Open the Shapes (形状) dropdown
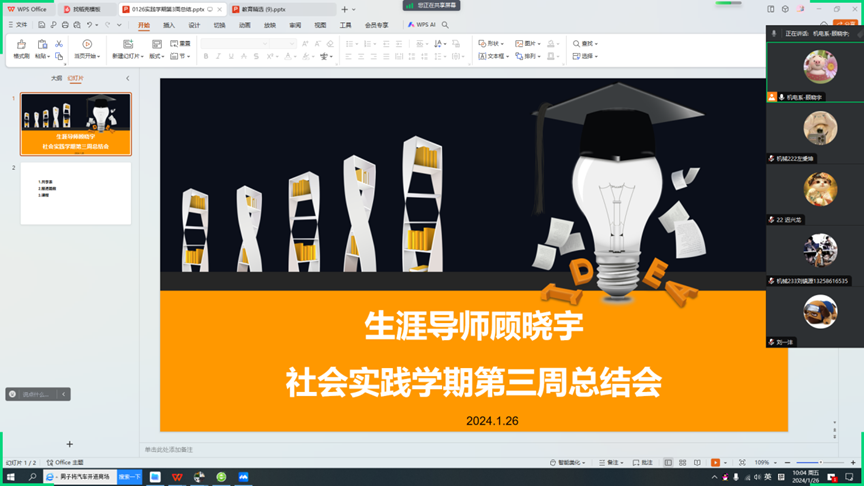The image size is (864, 486). [490, 44]
